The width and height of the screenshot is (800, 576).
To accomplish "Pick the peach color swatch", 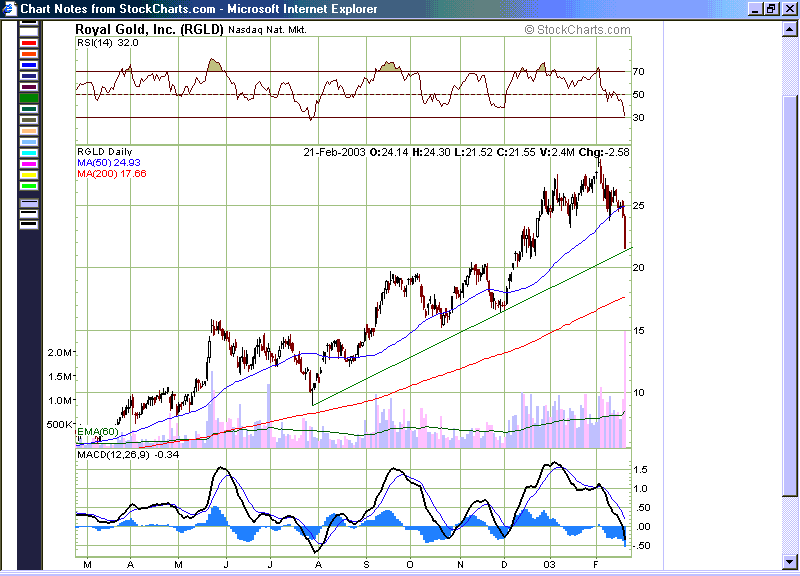I will (x=29, y=131).
